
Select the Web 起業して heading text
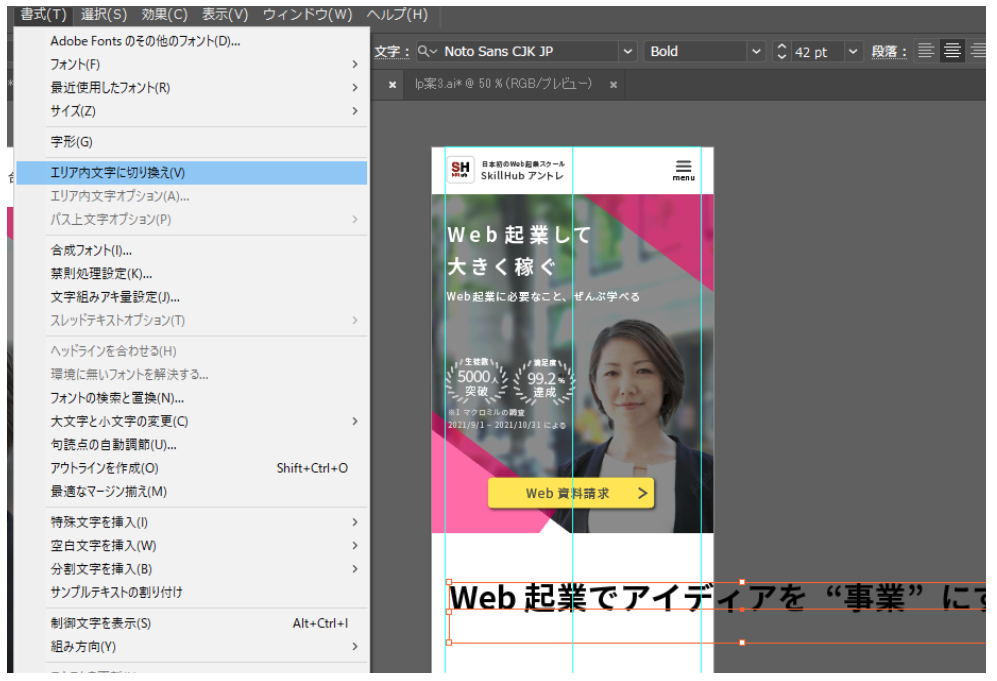point(519,235)
